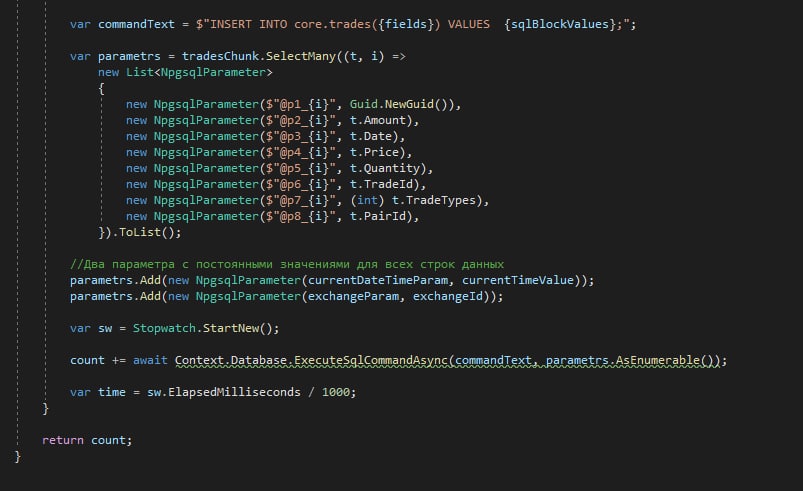803x491 pixels.
Task: Click the "@p1_{i}" string literal
Action: pyautogui.click(x=300, y=104)
